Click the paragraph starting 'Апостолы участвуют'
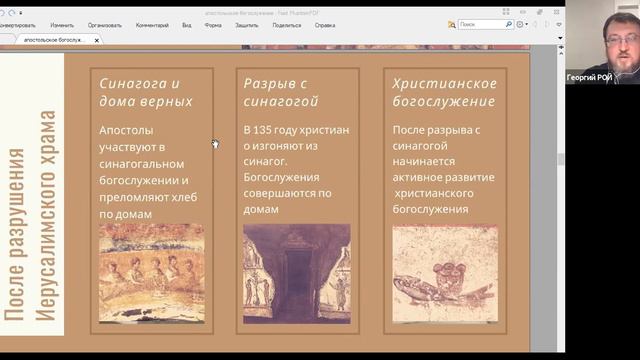Image resolution: width=640 pixels, height=360 pixels. 148,172
